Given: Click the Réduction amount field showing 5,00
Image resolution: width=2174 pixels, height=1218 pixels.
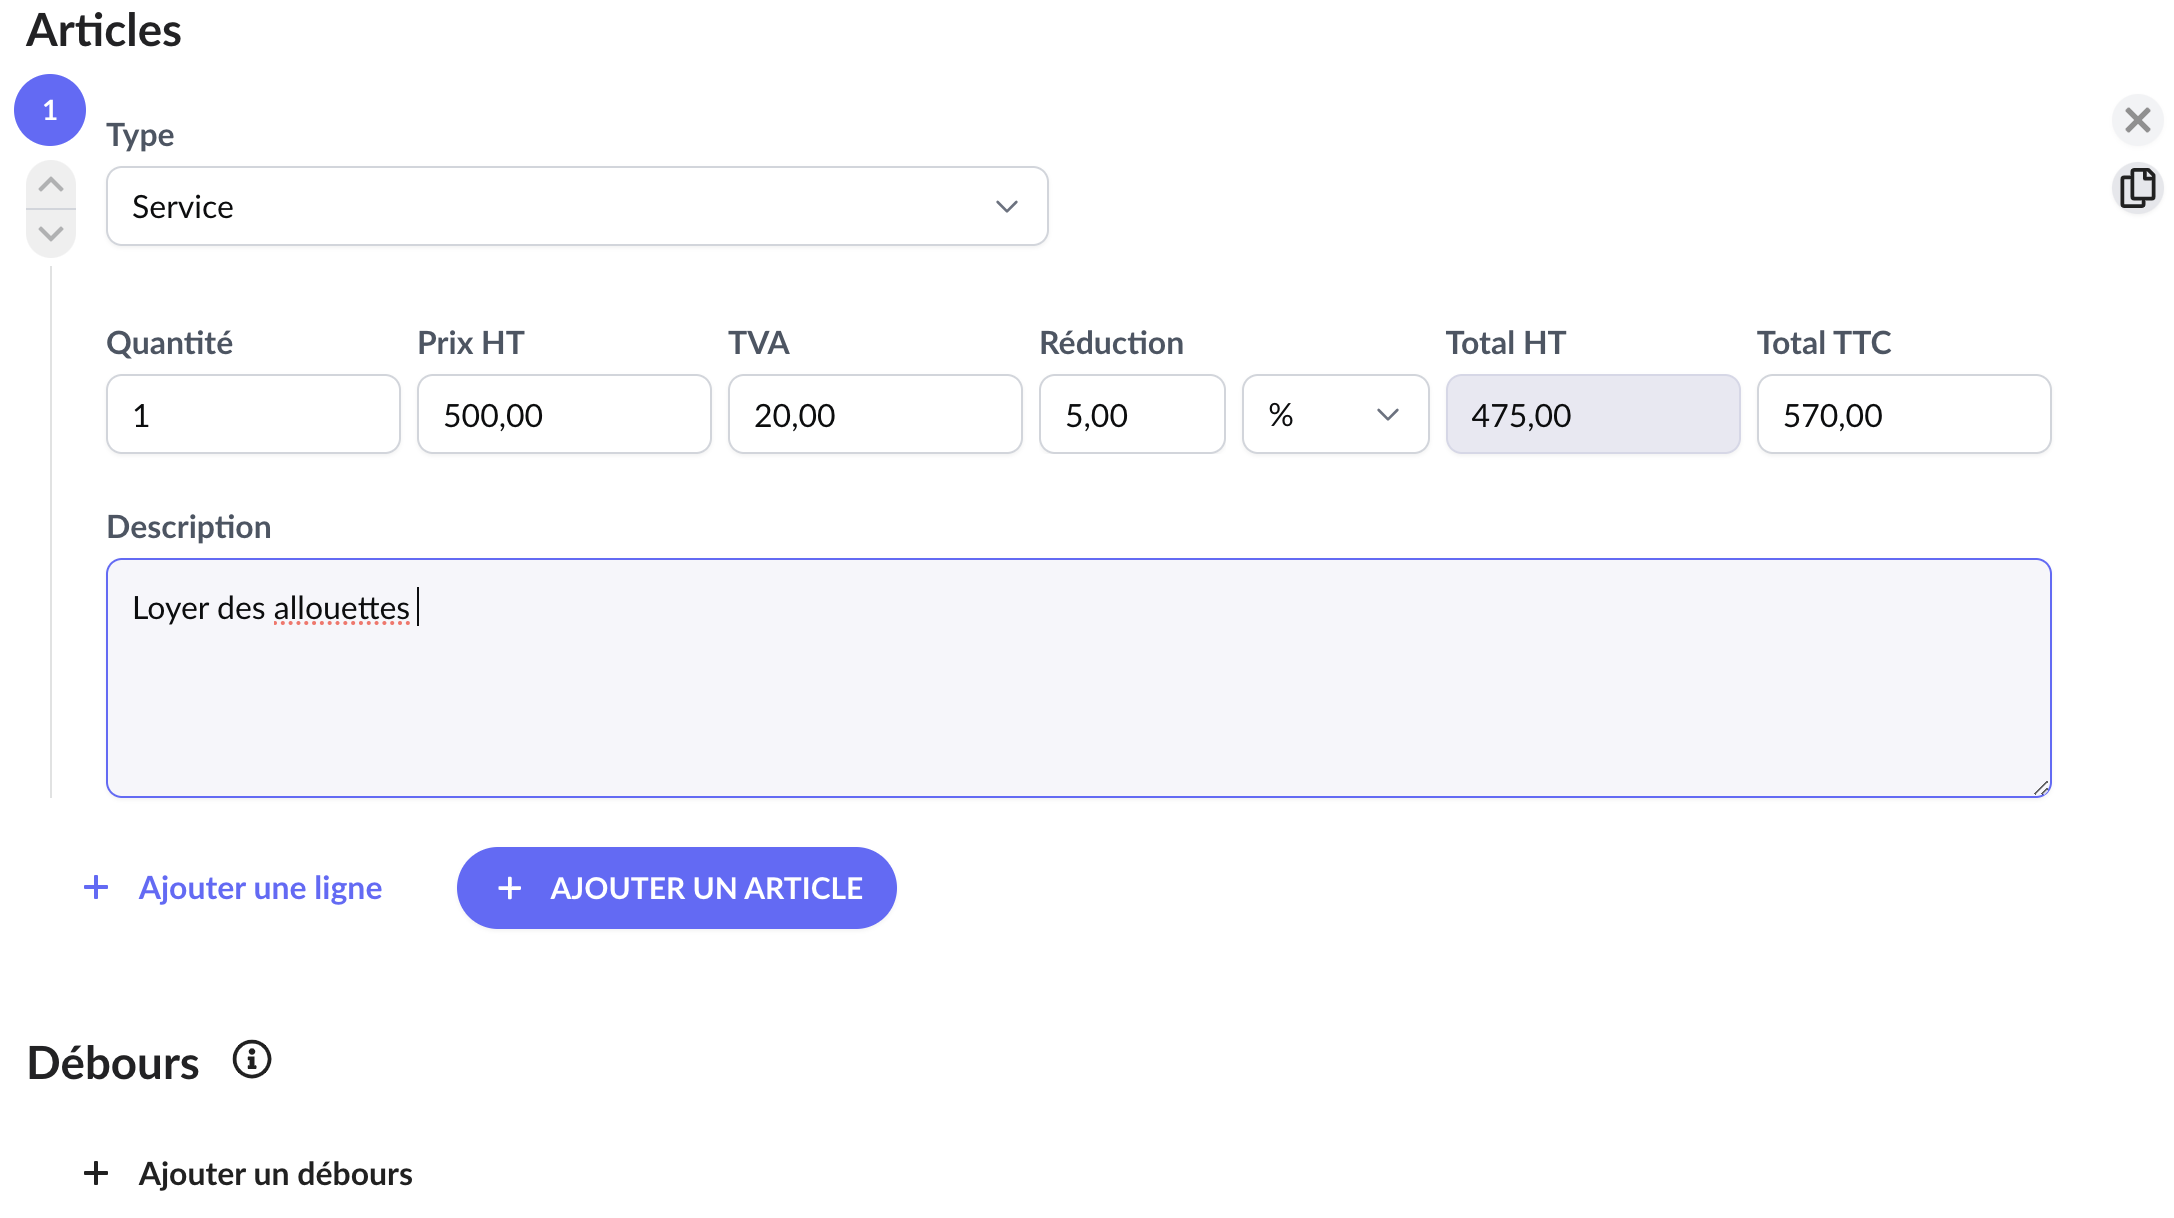Looking at the screenshot, I should pos(1132,414).
